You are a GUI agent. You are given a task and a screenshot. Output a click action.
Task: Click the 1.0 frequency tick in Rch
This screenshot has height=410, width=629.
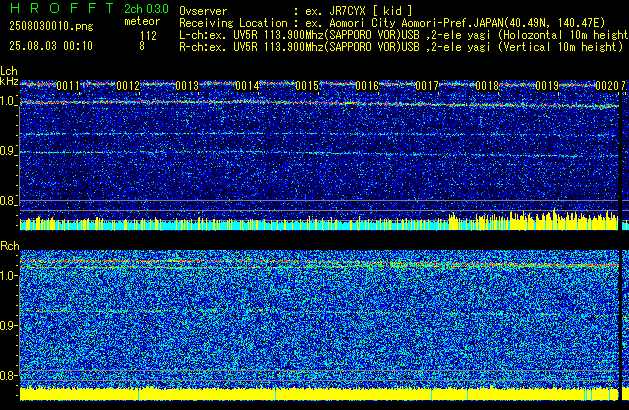coord(8,276)
